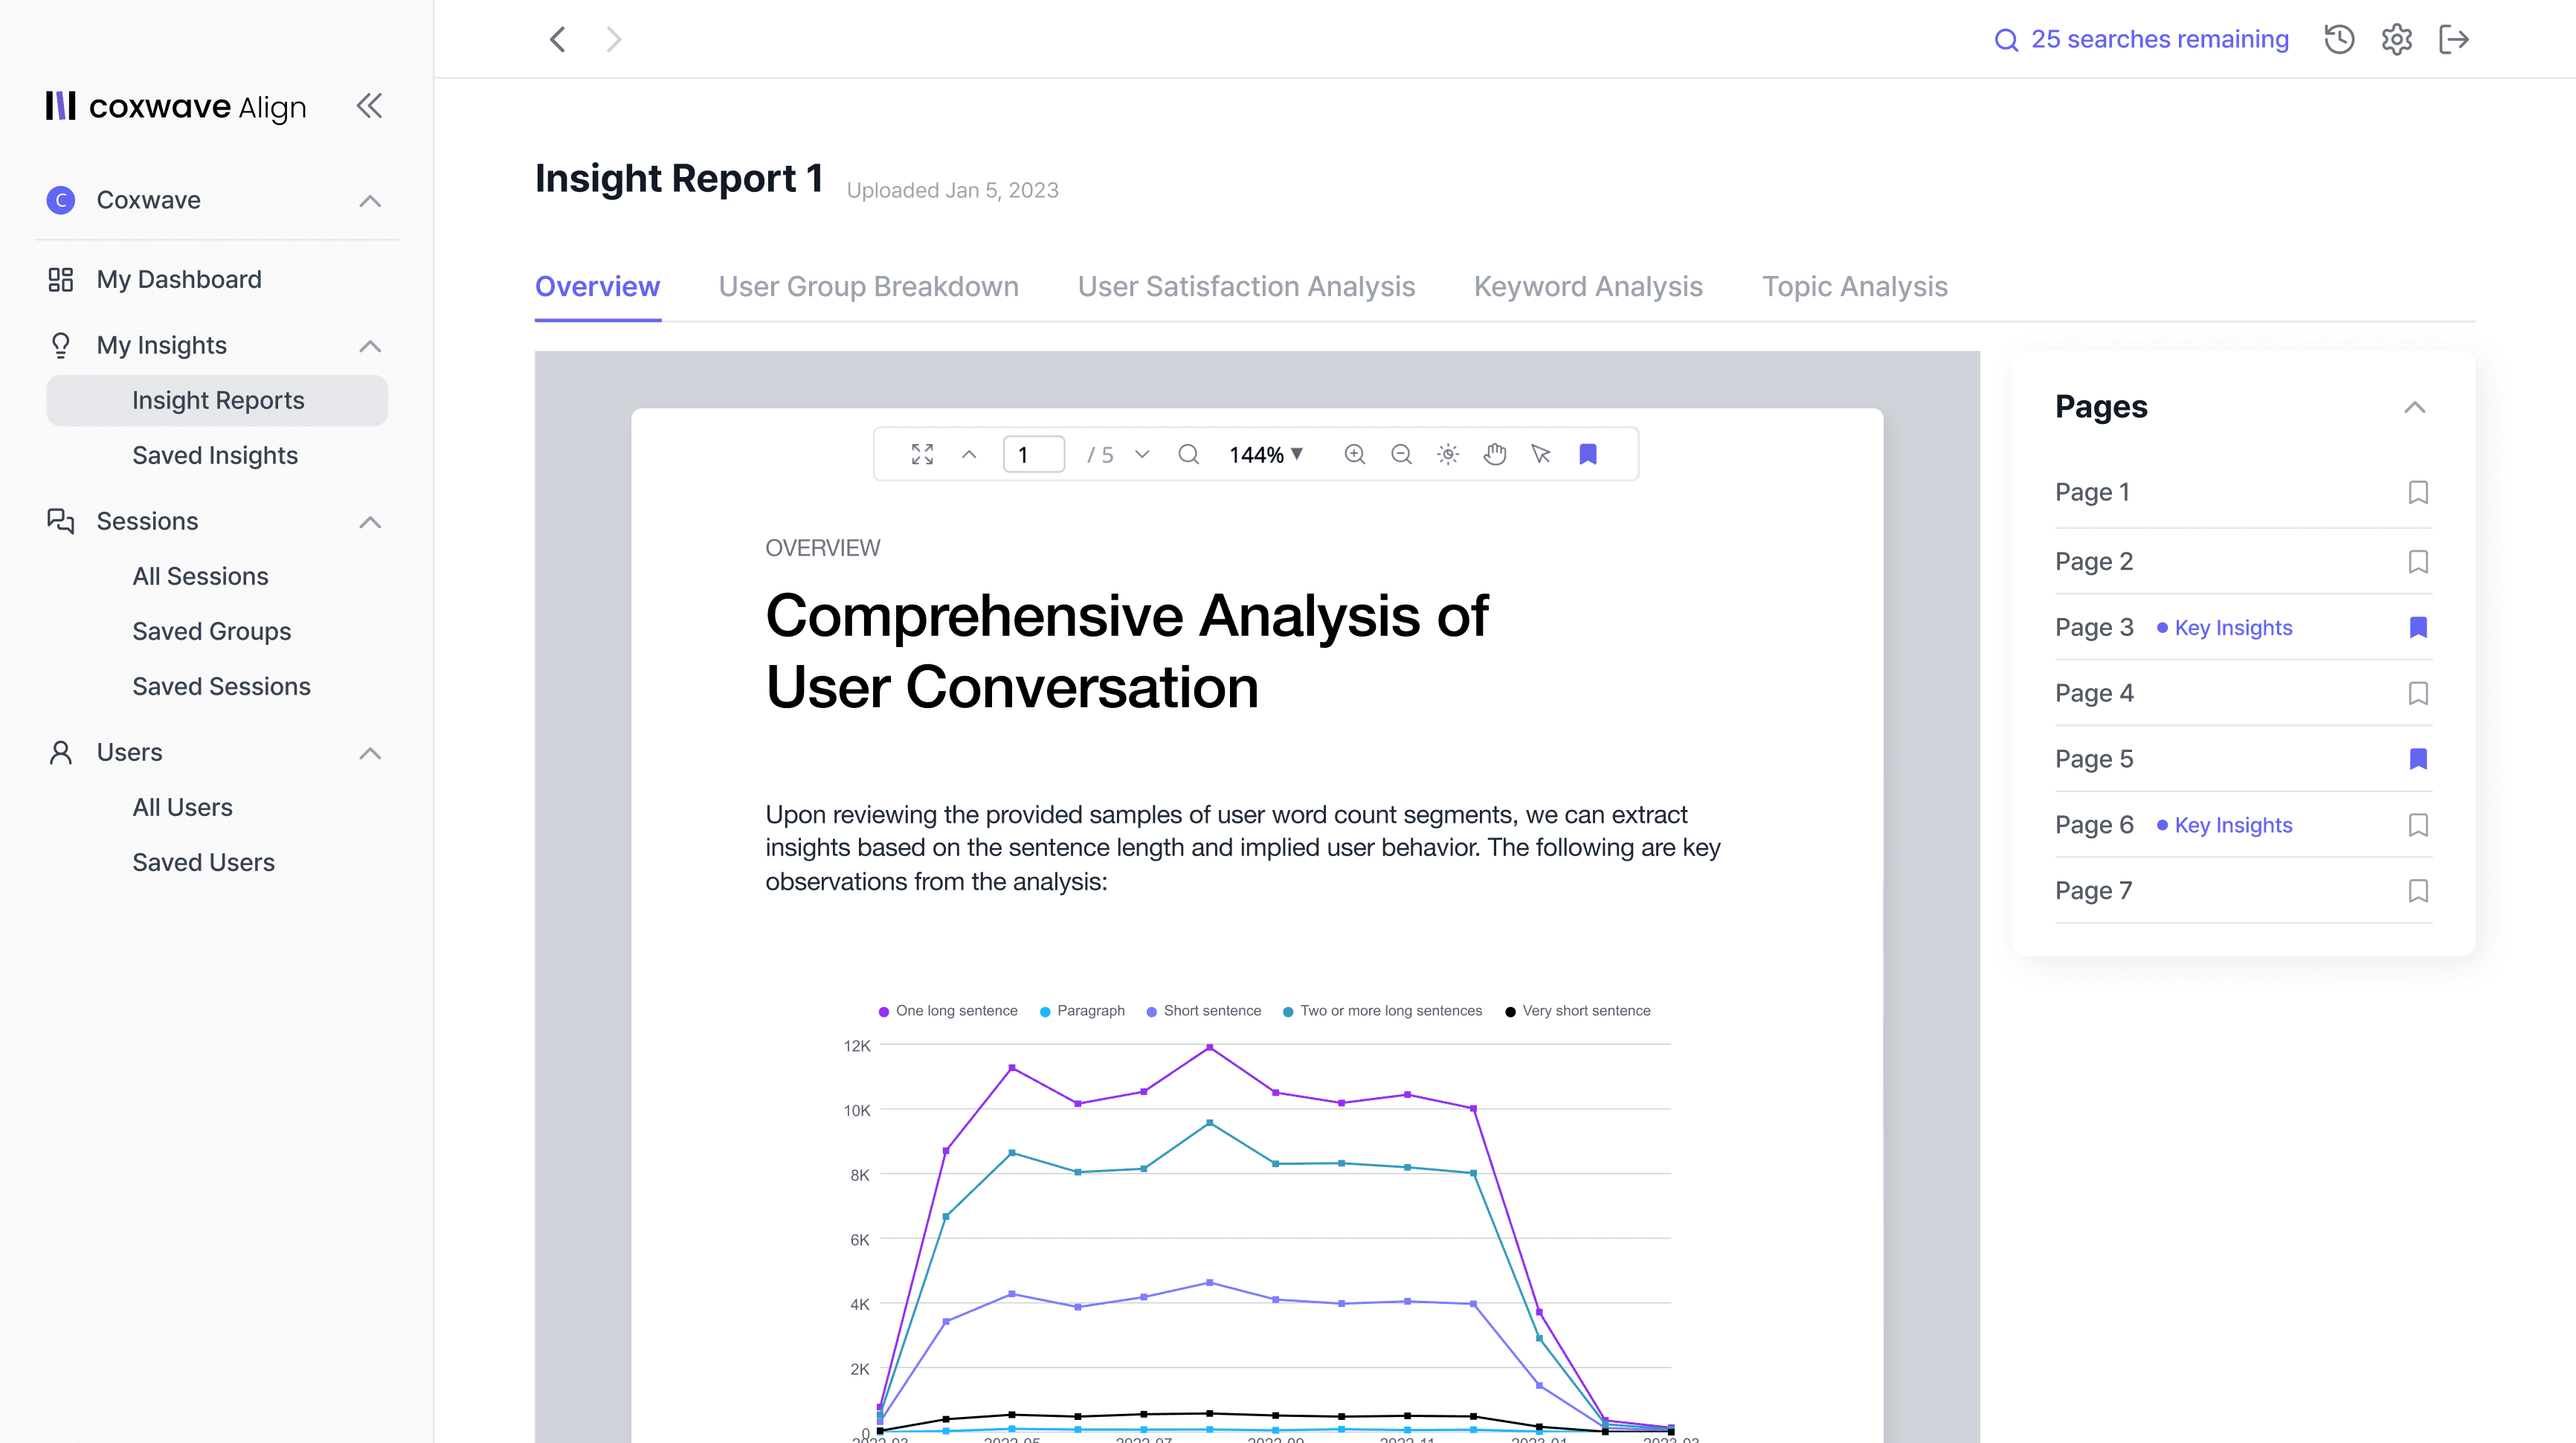Bookmark Page 6

click(2418, 825)
